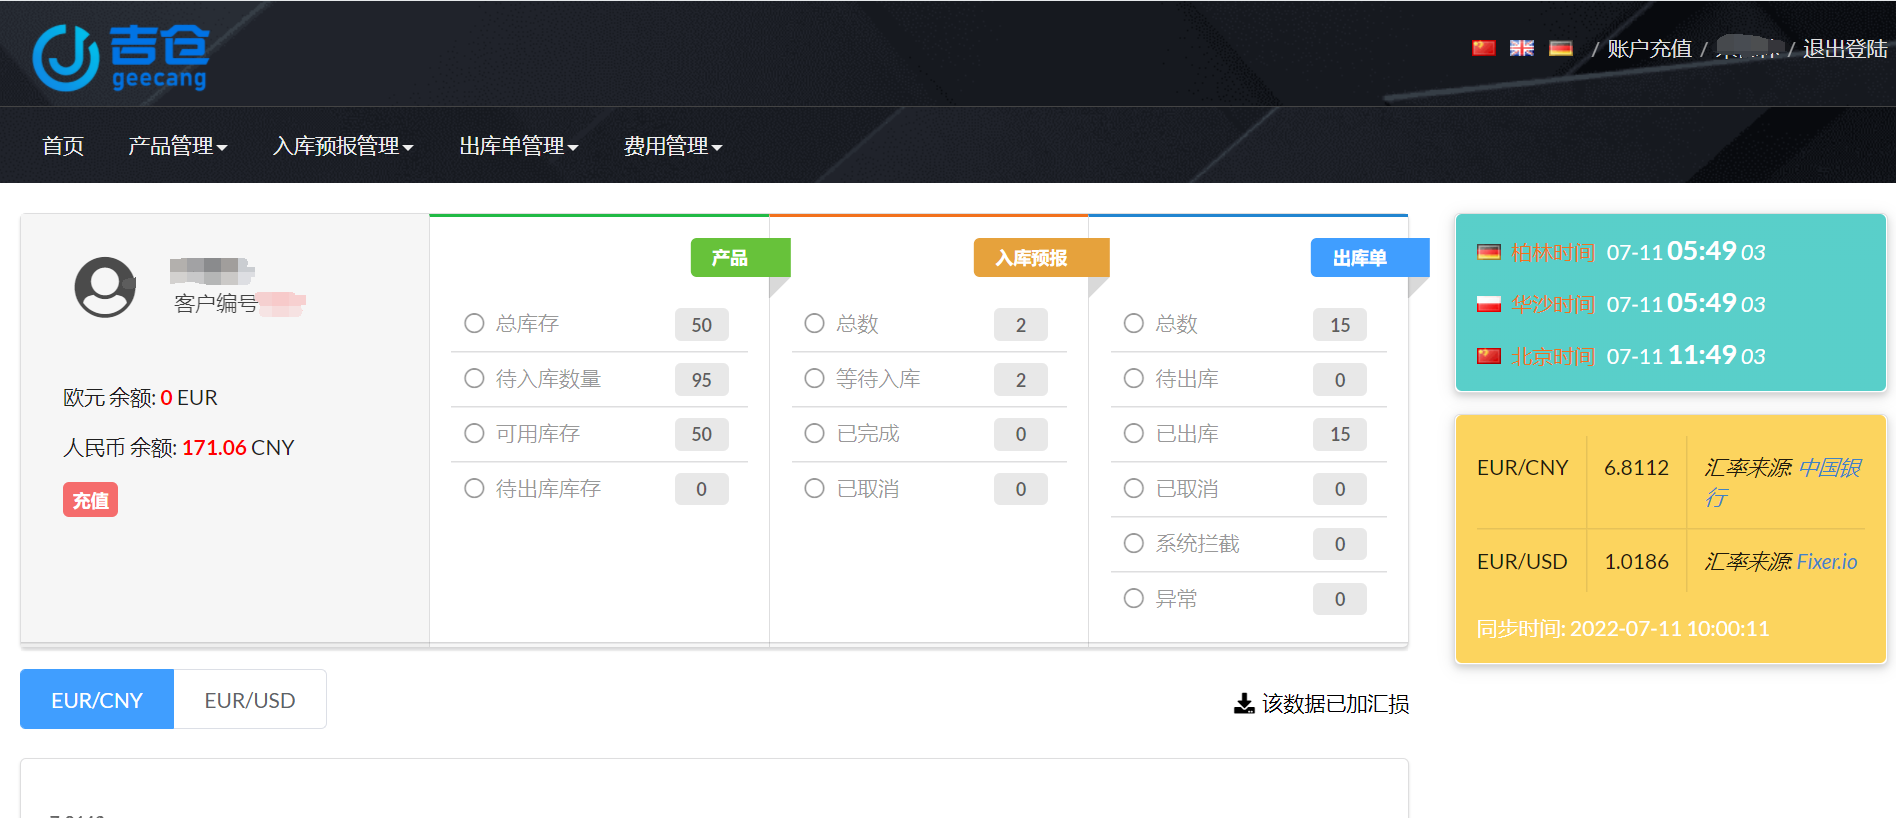Click the user avatar icon
Image resolution: width=1896 pixels, height=818 pixels.
[105, 287]
